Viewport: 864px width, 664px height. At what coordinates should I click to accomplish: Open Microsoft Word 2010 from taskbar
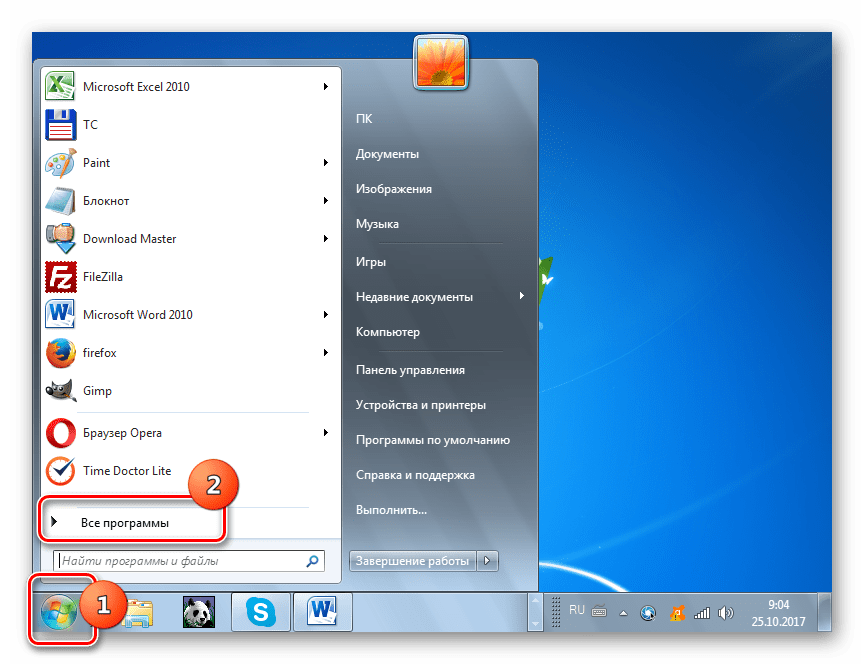320,610
